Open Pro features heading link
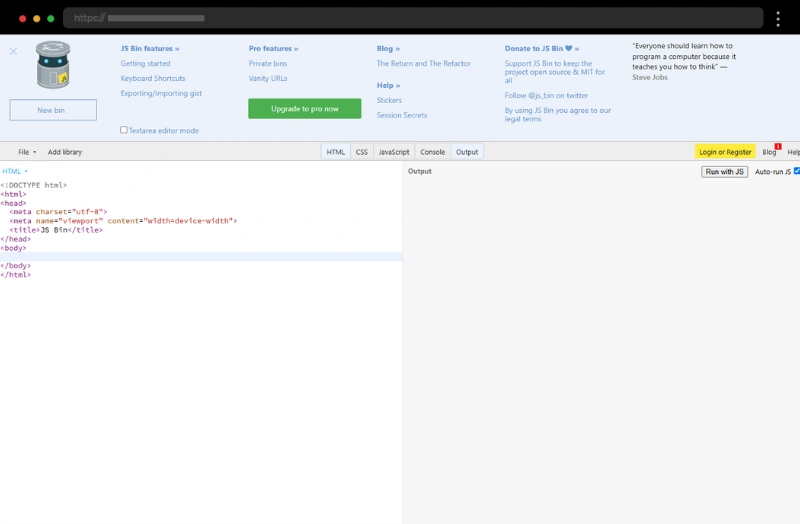 click(273, 48)
